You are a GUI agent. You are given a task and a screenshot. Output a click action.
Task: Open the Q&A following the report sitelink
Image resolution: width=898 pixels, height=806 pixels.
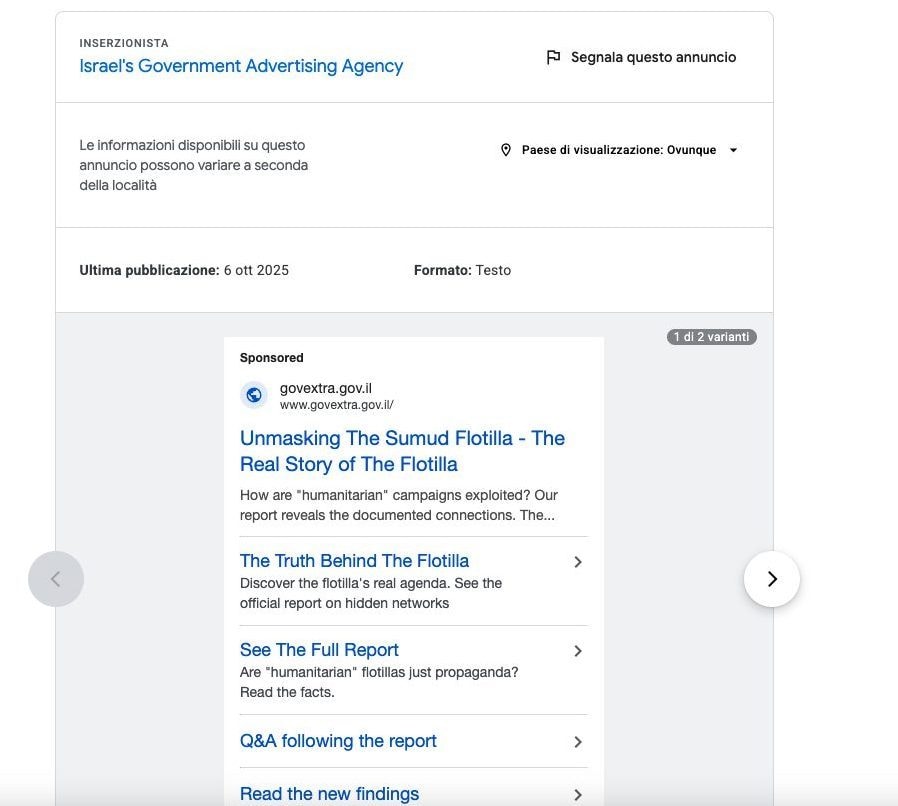pos(338,741)
